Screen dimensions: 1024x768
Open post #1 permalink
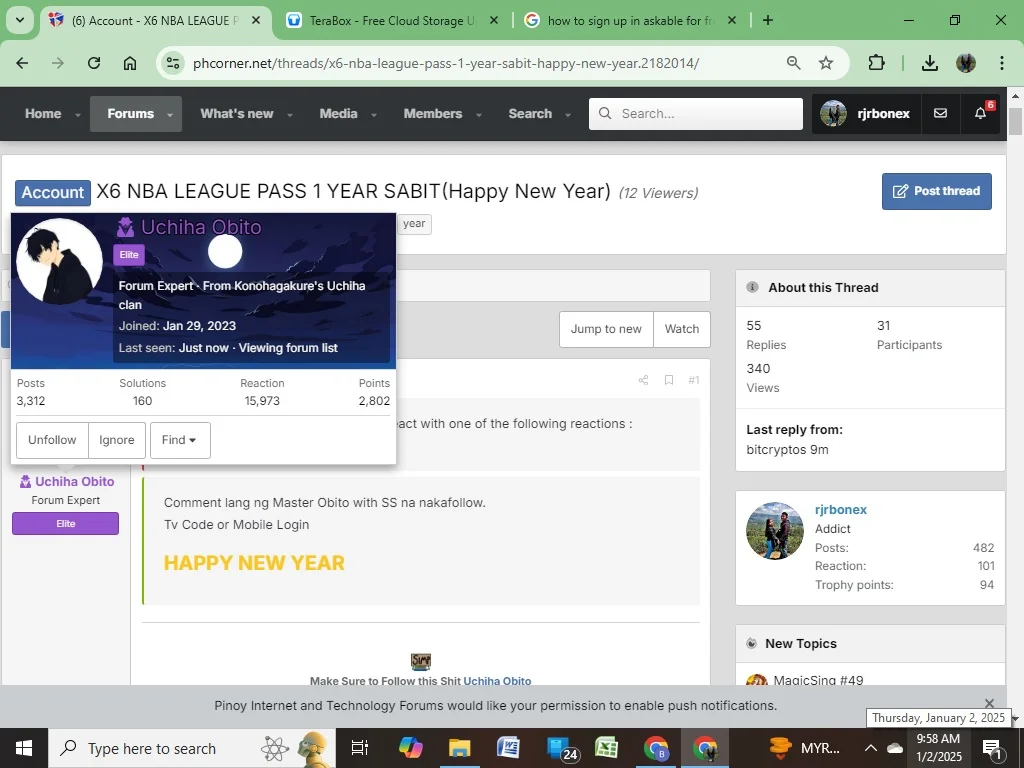pos(694,380)
